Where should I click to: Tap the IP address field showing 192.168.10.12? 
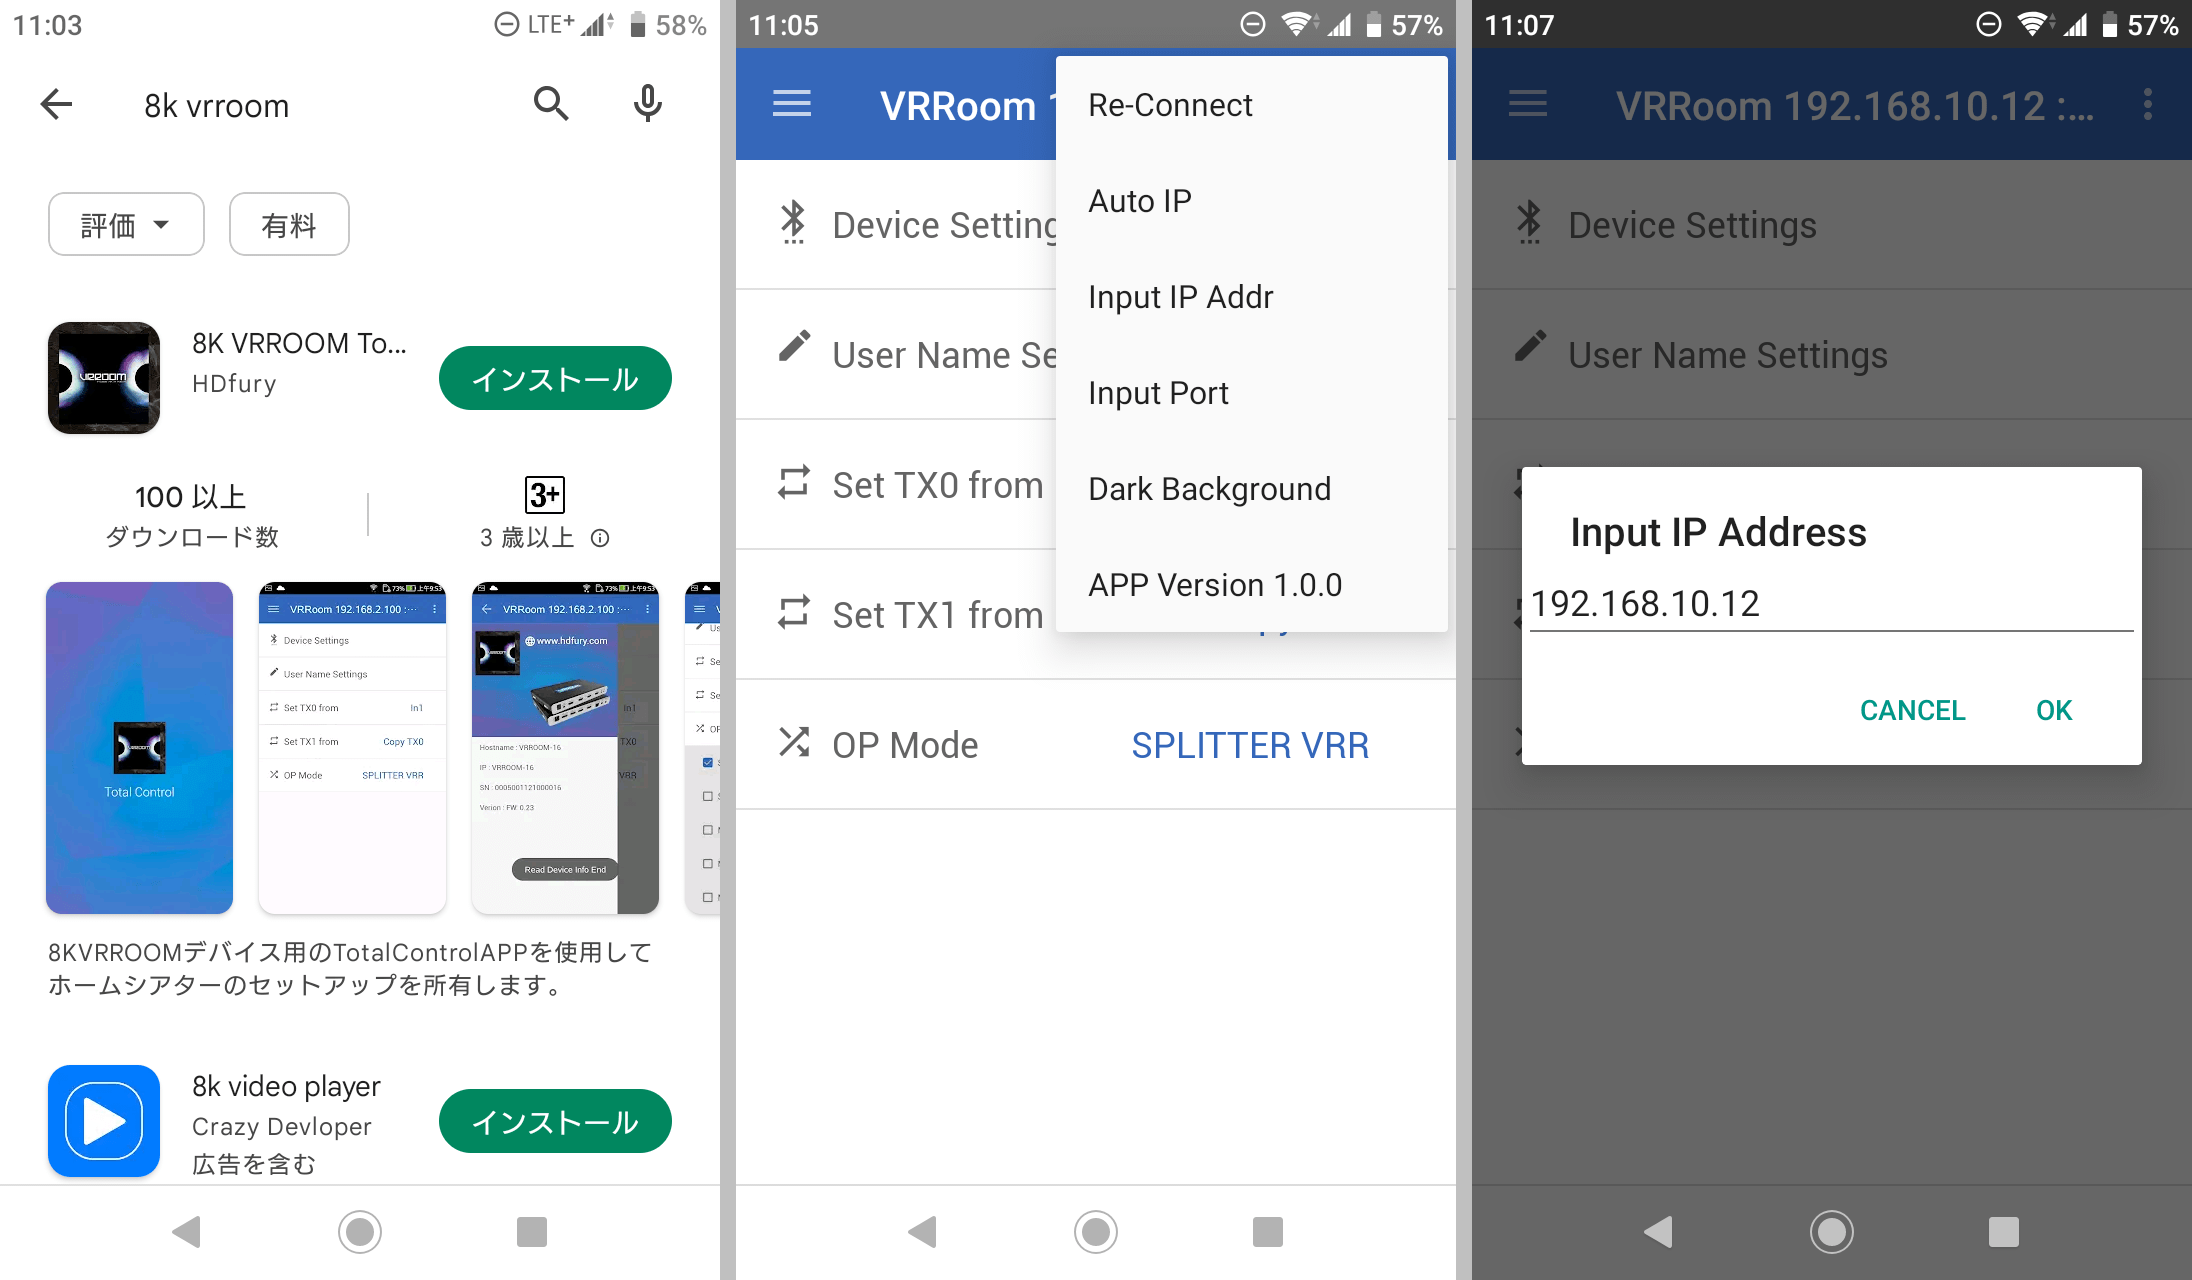tap(1831, 604)
